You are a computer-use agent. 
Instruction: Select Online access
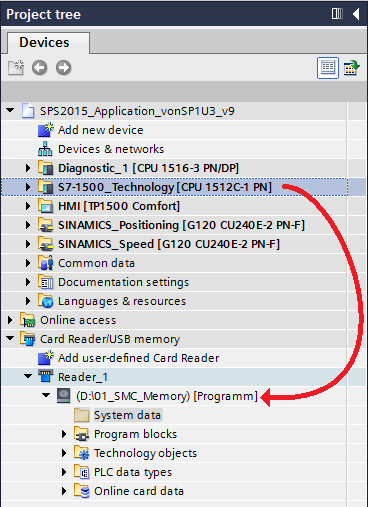78,320
